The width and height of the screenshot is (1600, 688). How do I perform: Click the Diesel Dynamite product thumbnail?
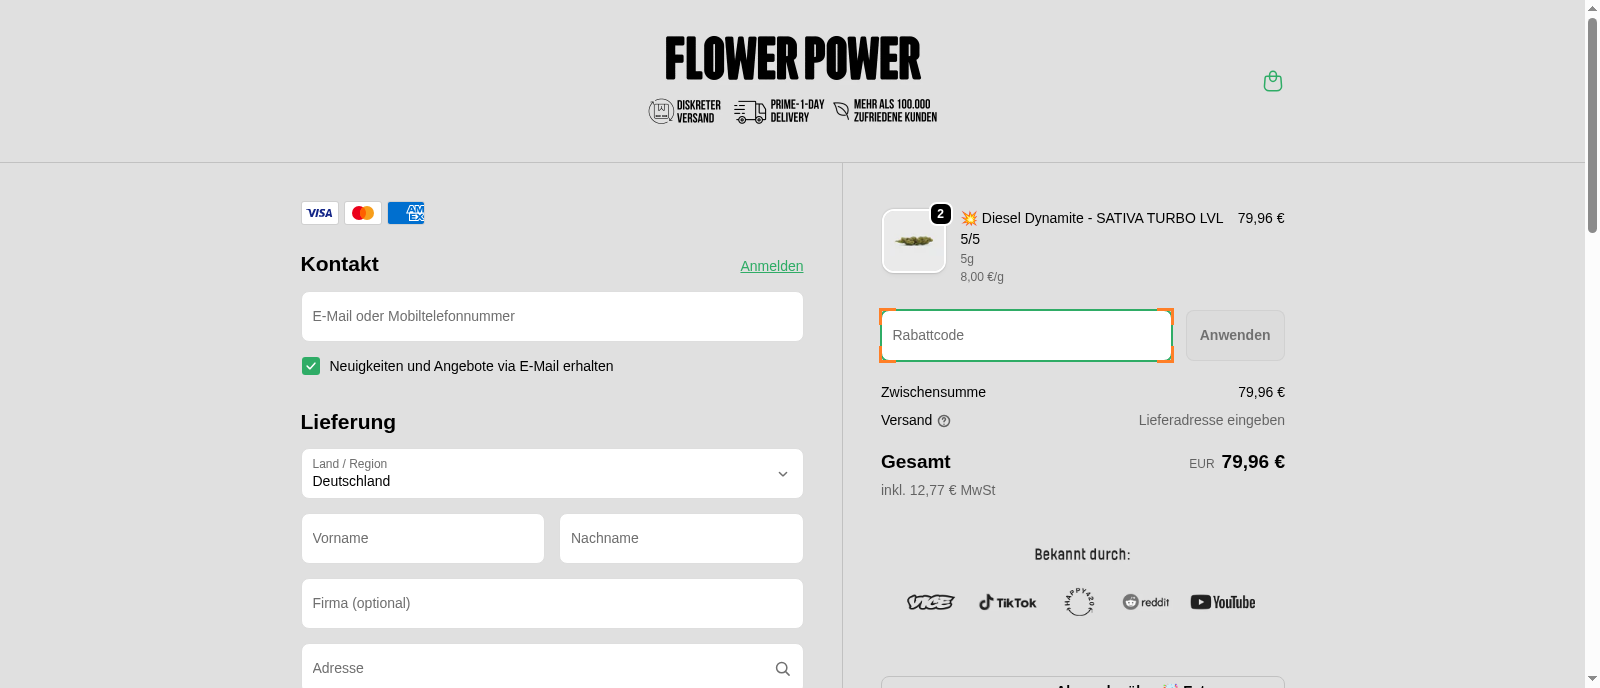click(x=914, y=241)
